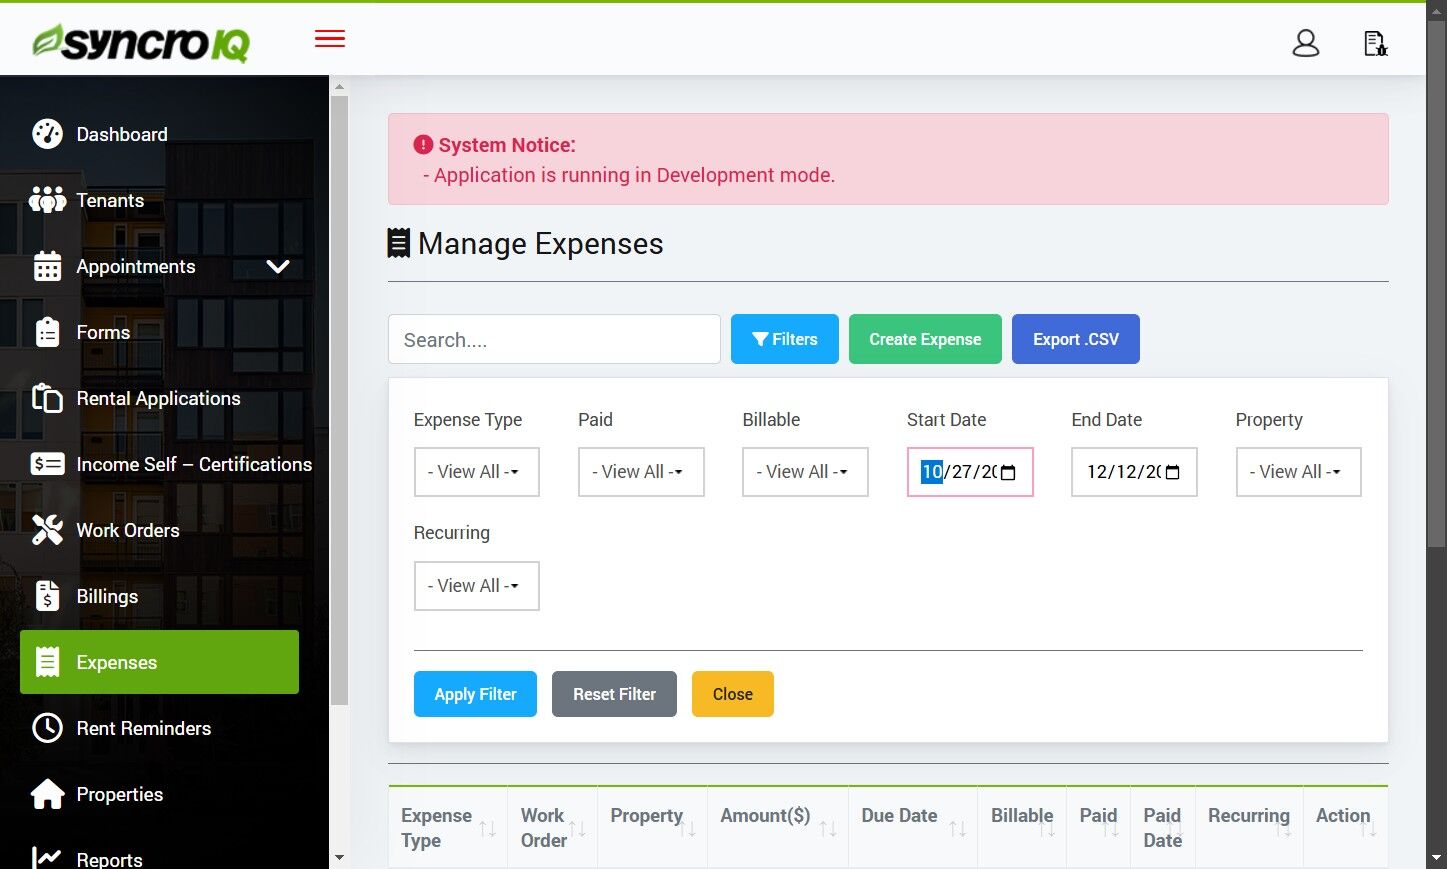This screenshot has width=1447, height=869.
Task: Click the sidebar scrollbar down arrow
Action: tap(339, 858)
